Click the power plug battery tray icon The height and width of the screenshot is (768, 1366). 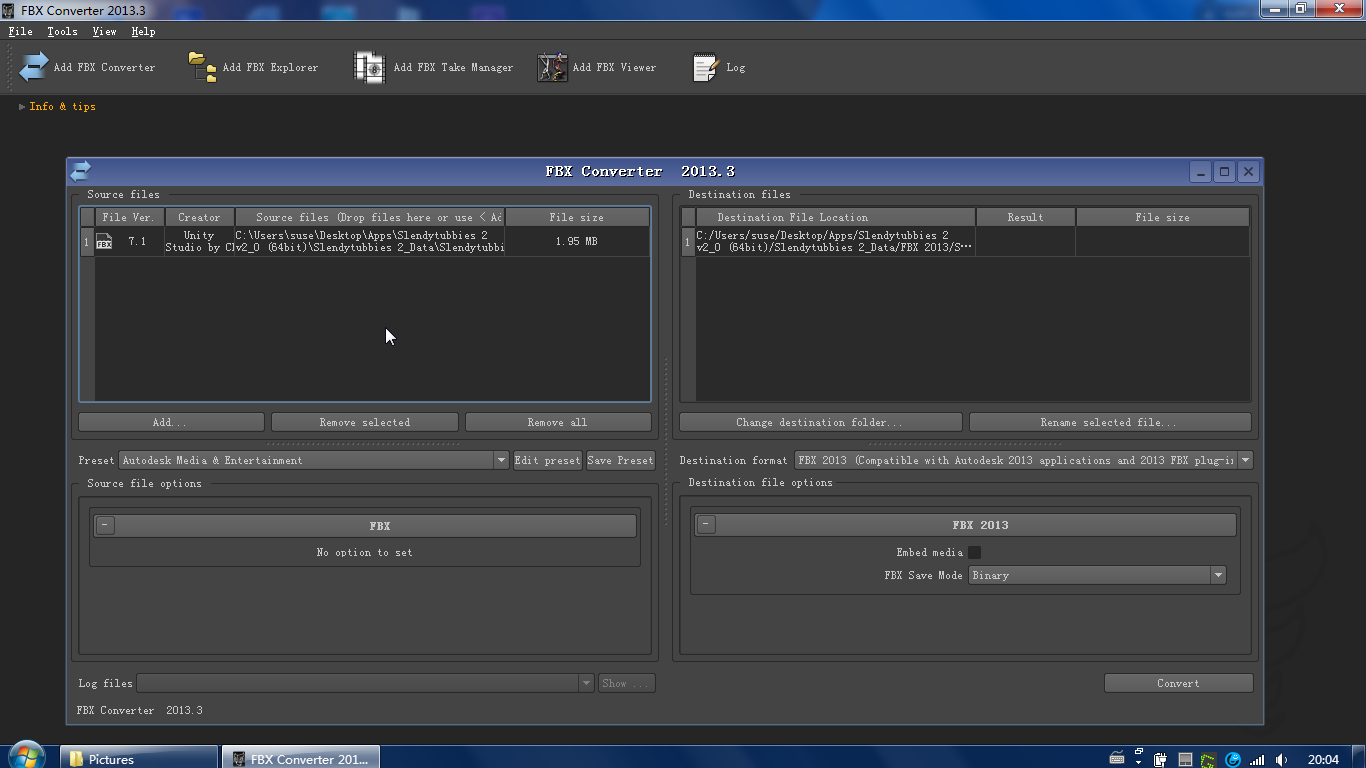1161,760
